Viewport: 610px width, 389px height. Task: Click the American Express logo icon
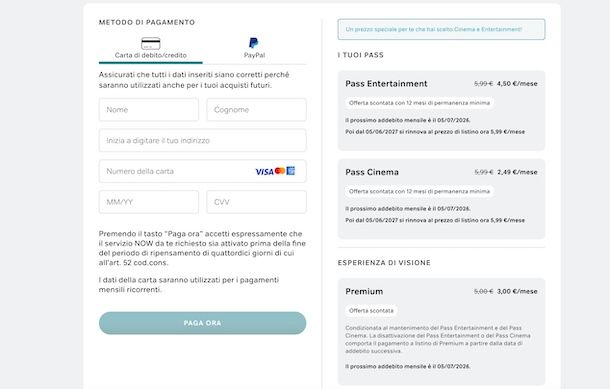coord(291,171)
